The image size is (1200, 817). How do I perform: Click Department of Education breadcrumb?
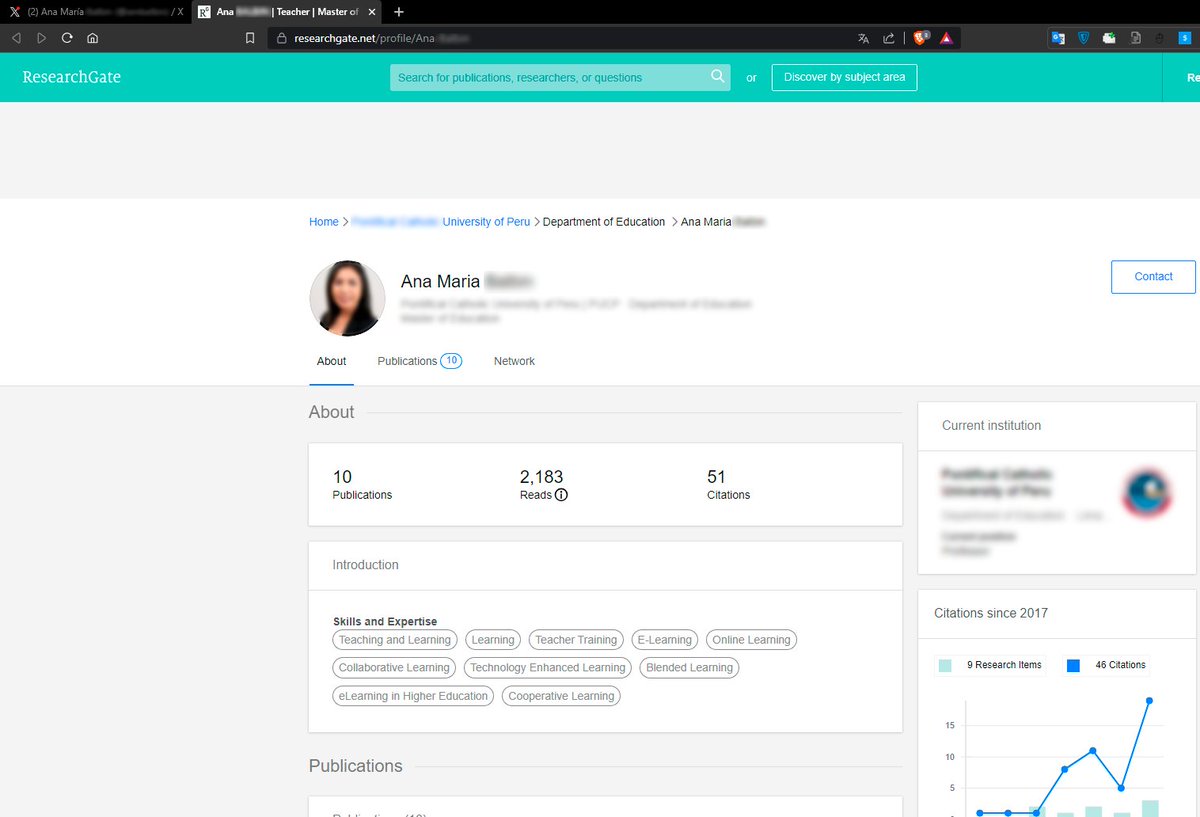click(604, 222)
